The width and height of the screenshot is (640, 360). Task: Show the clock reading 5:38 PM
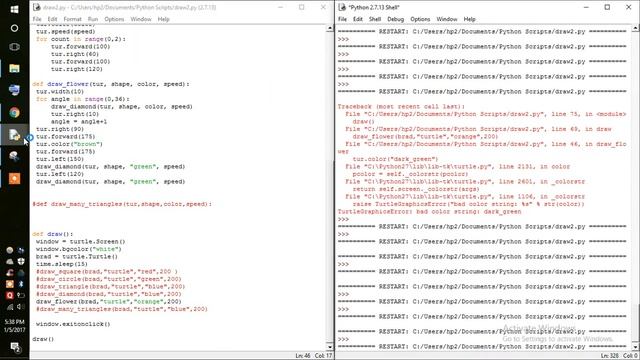(15, 322)
